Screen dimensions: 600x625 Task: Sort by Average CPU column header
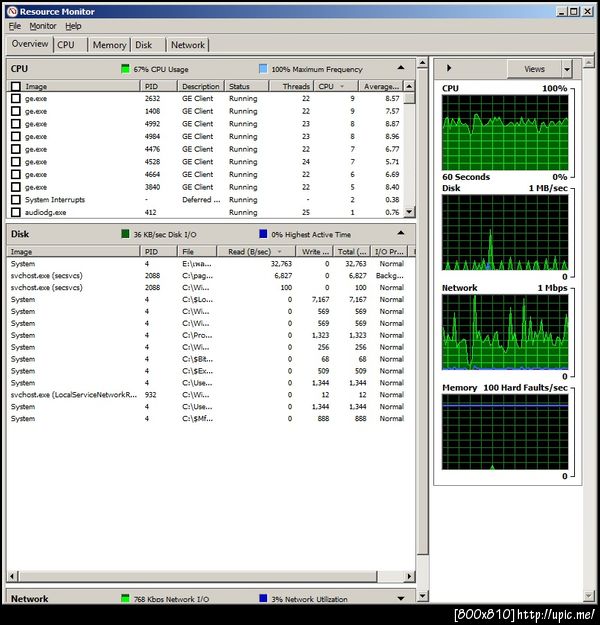(x=381, y=86)
